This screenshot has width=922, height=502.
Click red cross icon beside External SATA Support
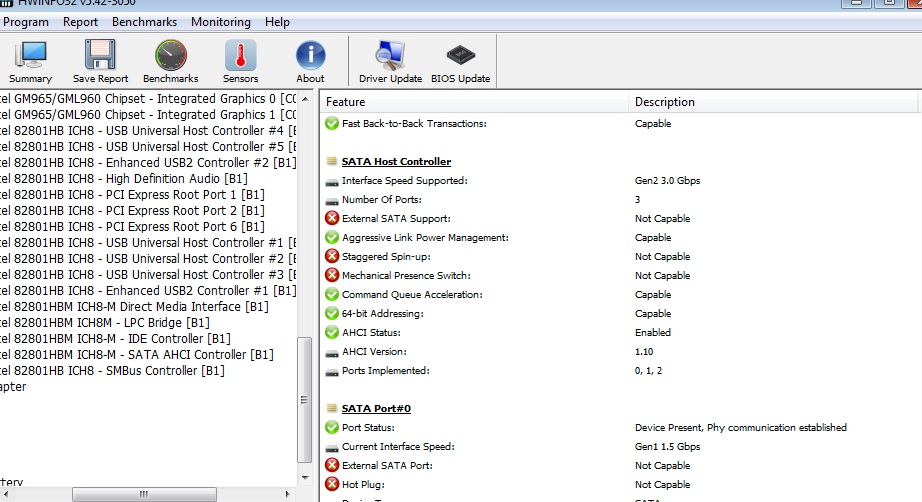point(332,219)
